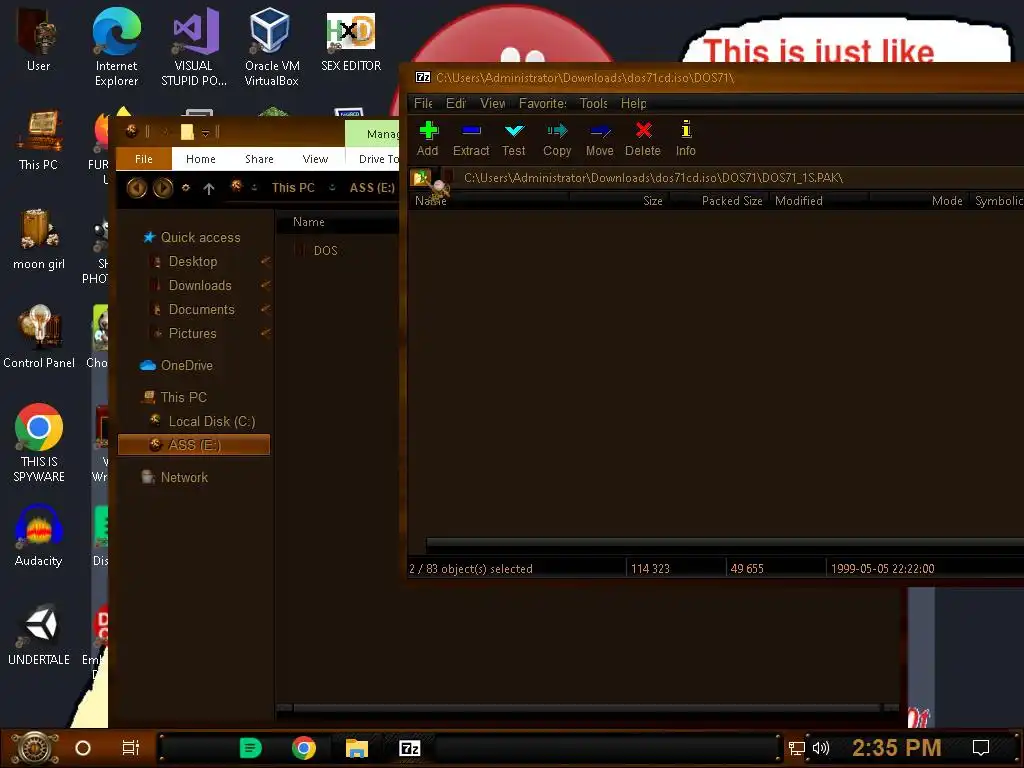Sort 7-Zip list by Modified column
Image resolution: width=1024 pixels, height=768 pixels.
[820, 200]
